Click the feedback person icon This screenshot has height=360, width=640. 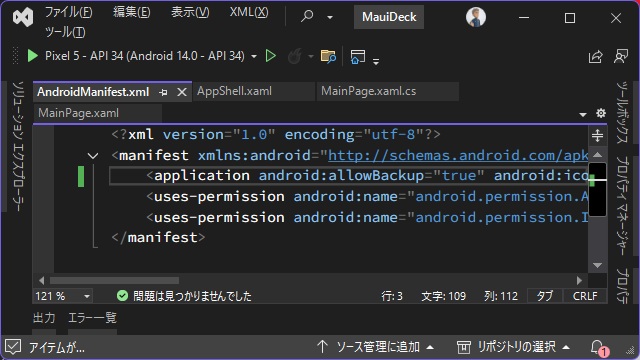coord(621,56)
